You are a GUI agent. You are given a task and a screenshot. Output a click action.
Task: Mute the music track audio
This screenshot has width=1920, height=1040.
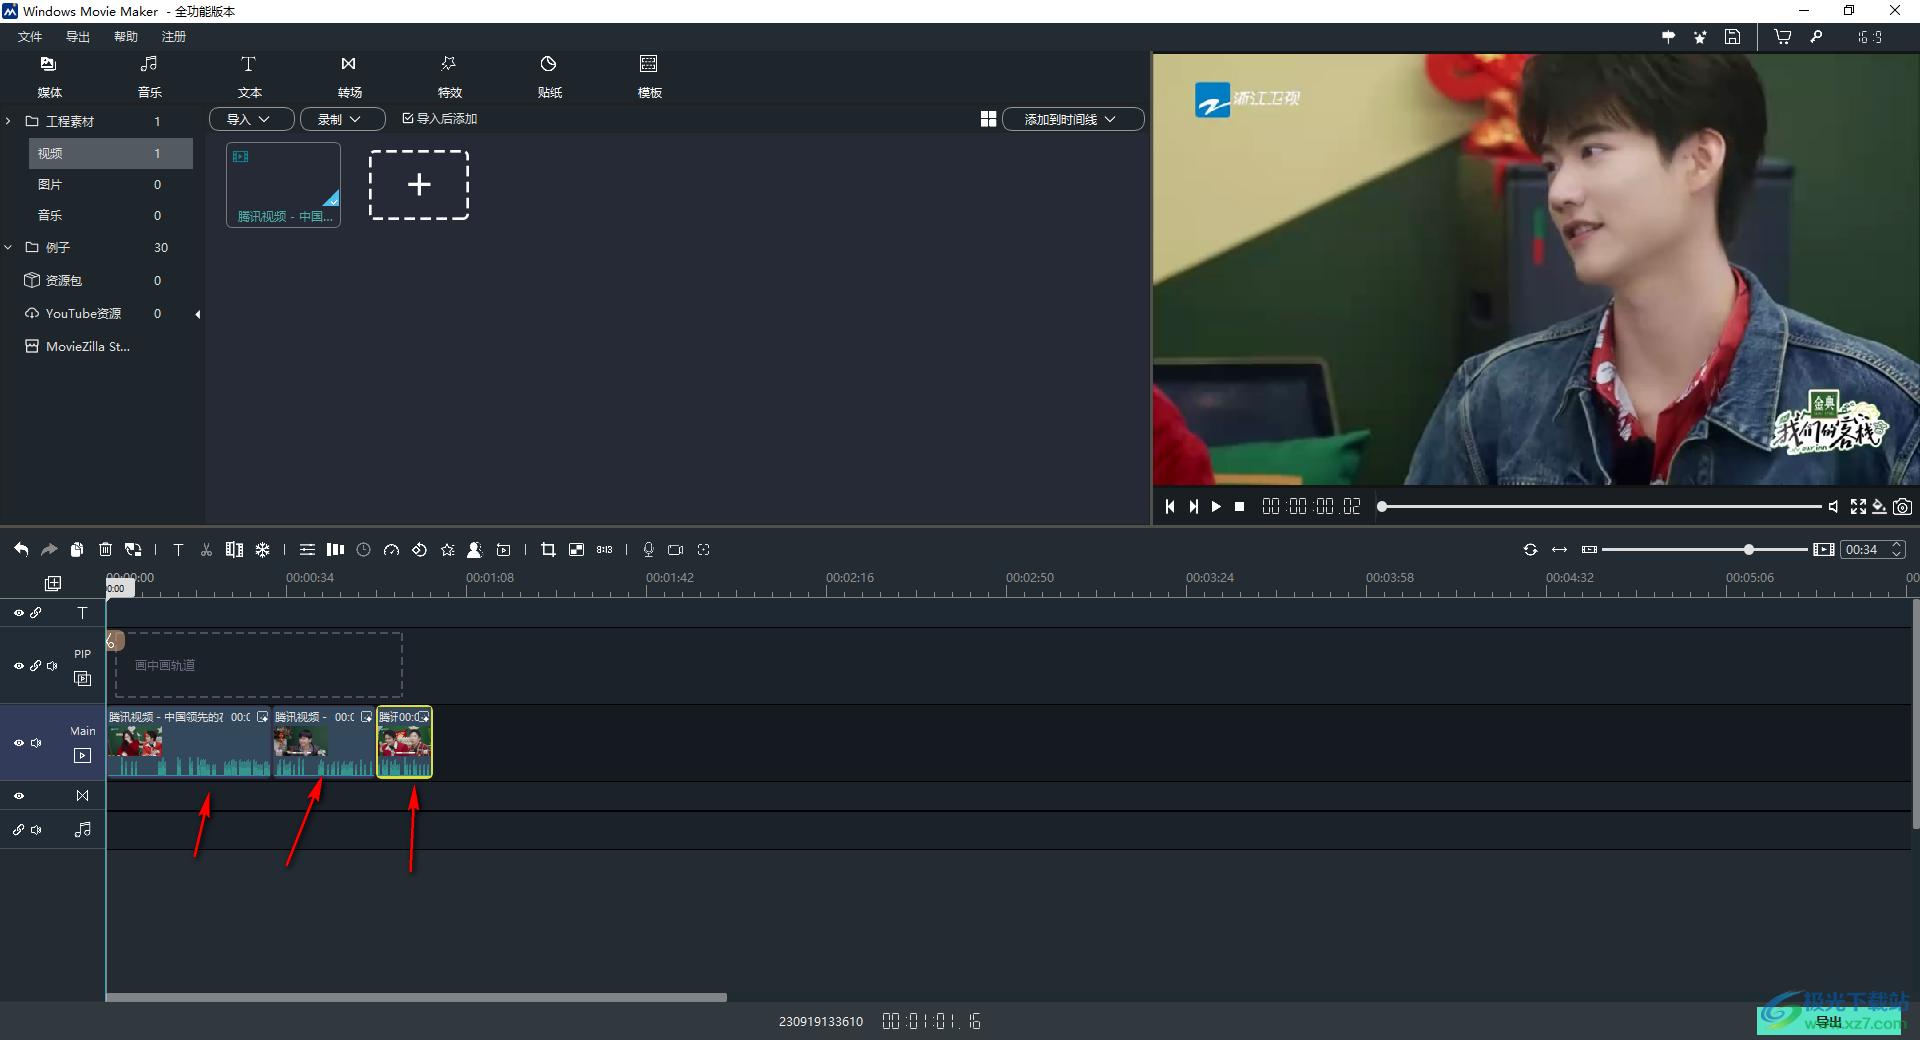[x=37, y=830]
